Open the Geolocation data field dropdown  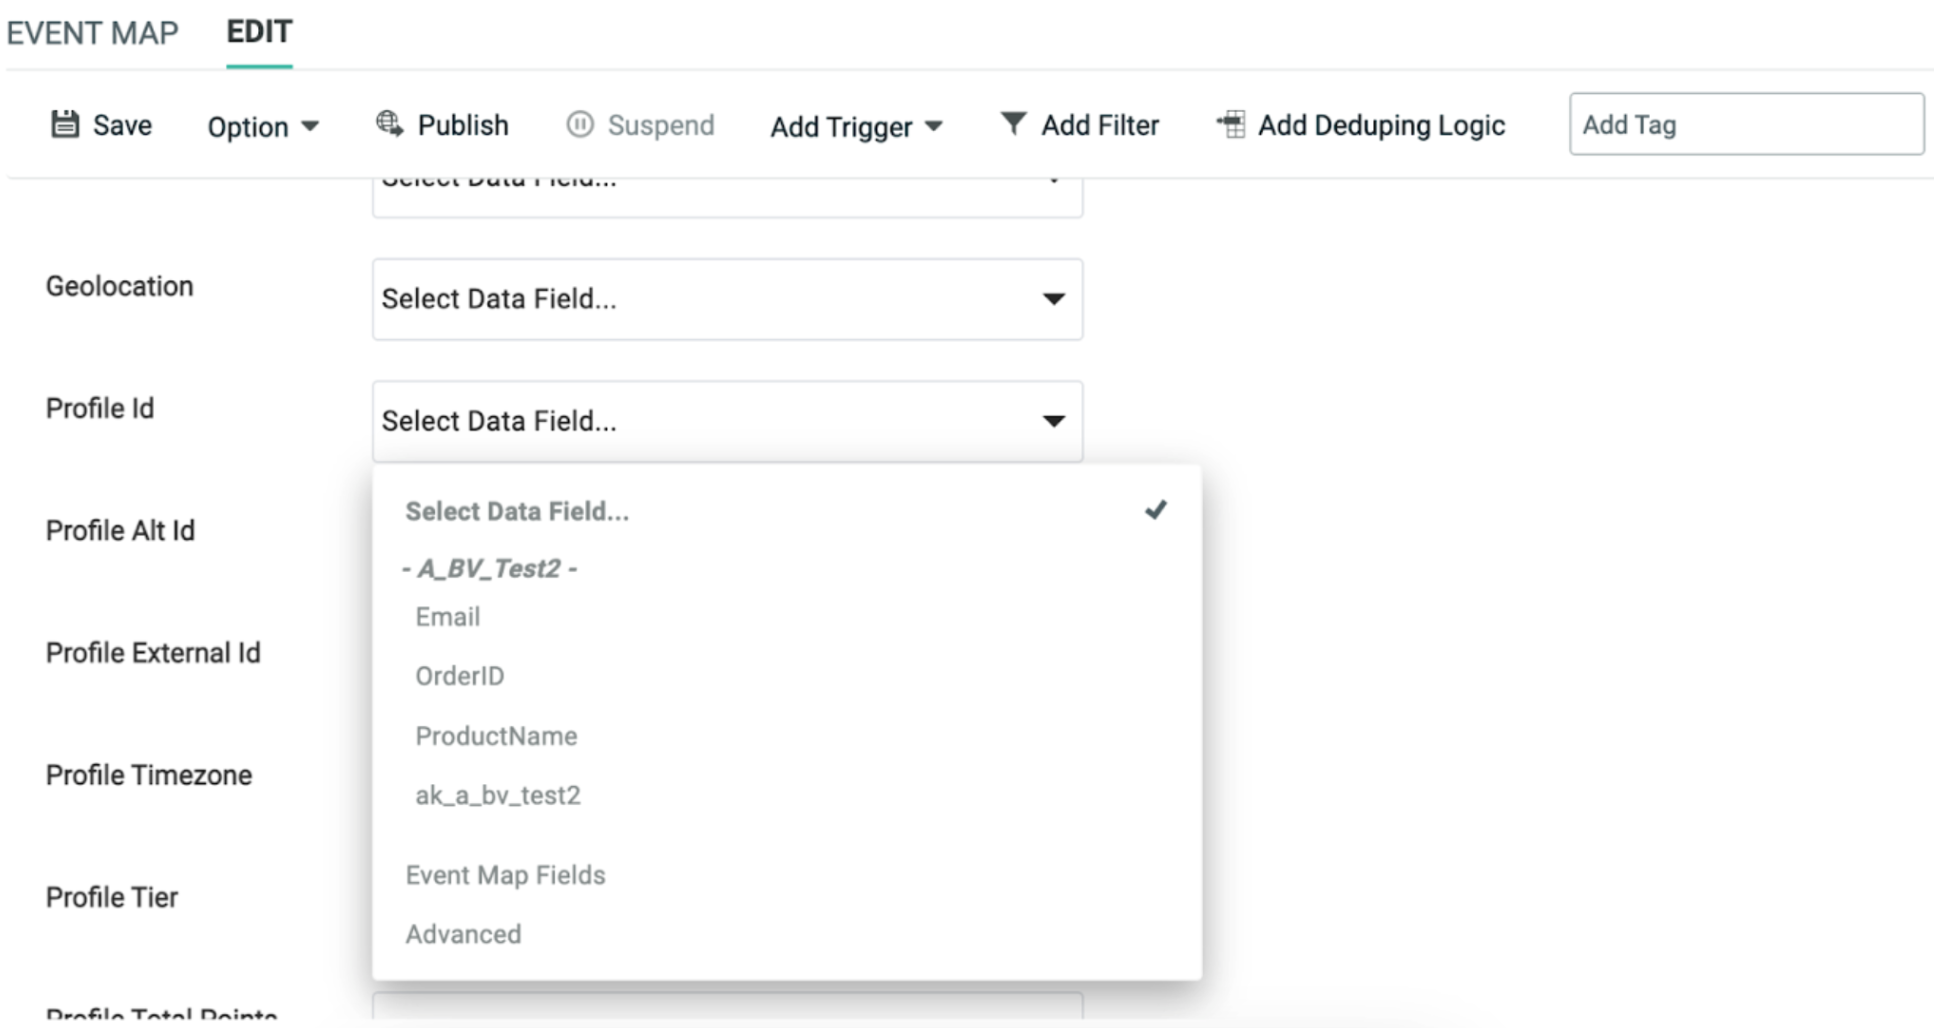(727, 299)
